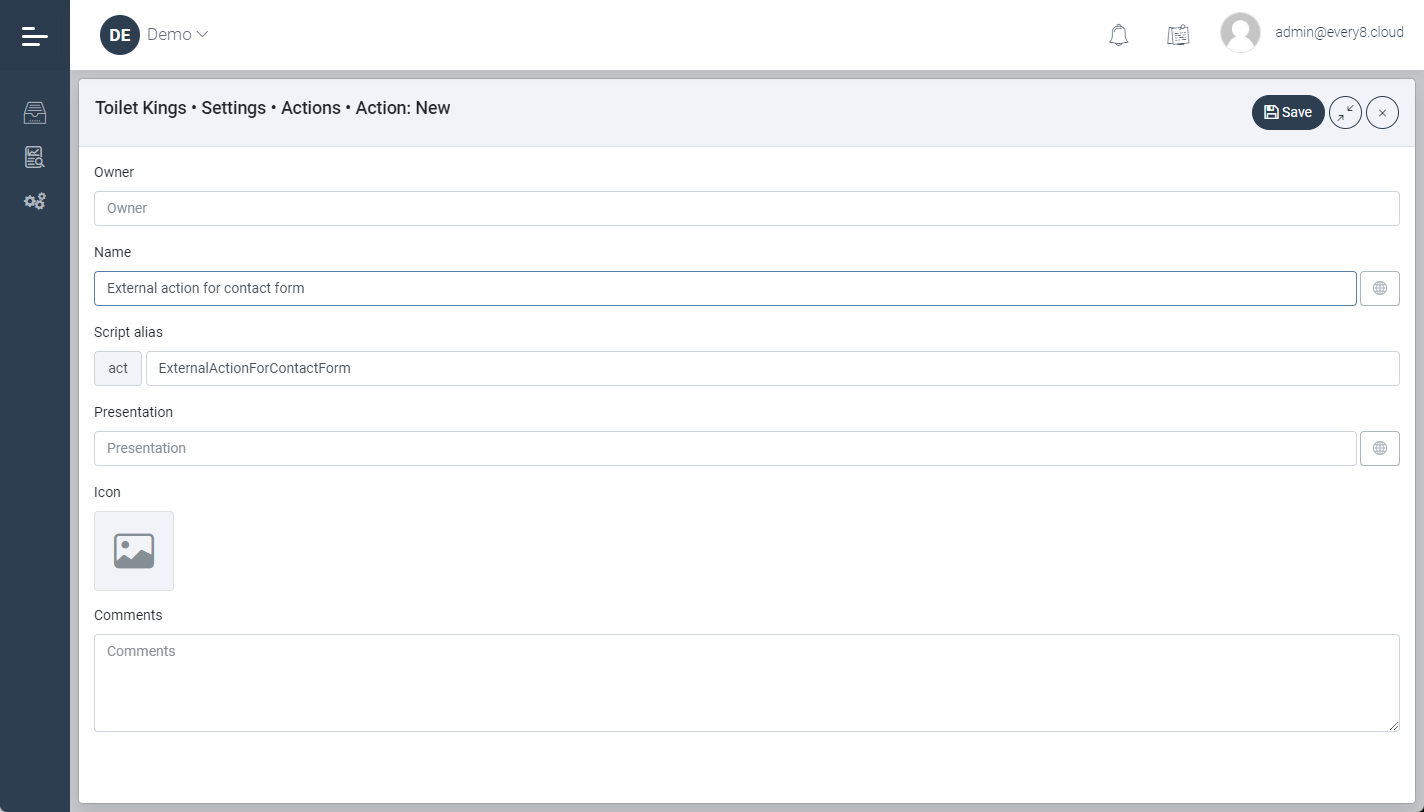Open translations globe next to Name field

coord(1380,288)
